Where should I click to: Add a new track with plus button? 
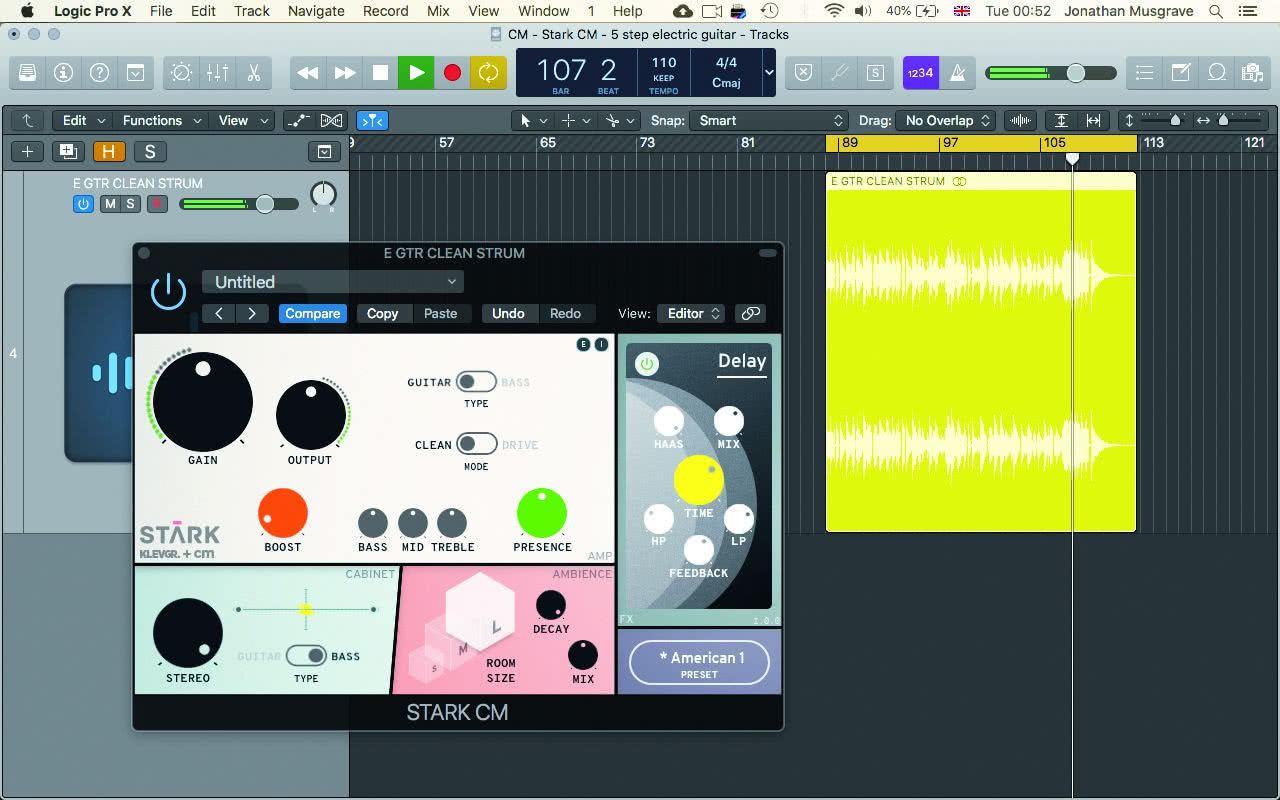[x=27, y=152]
